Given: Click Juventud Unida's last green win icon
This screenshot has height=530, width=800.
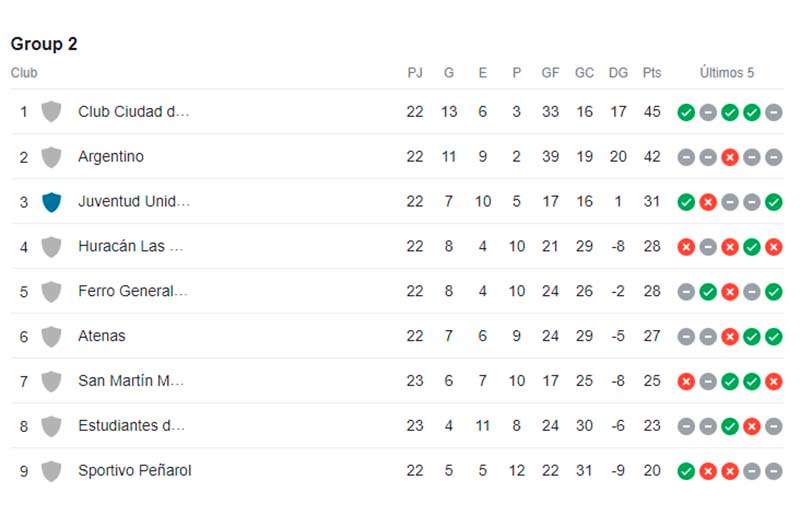Looking at the screenshot, I should (774, 202).
